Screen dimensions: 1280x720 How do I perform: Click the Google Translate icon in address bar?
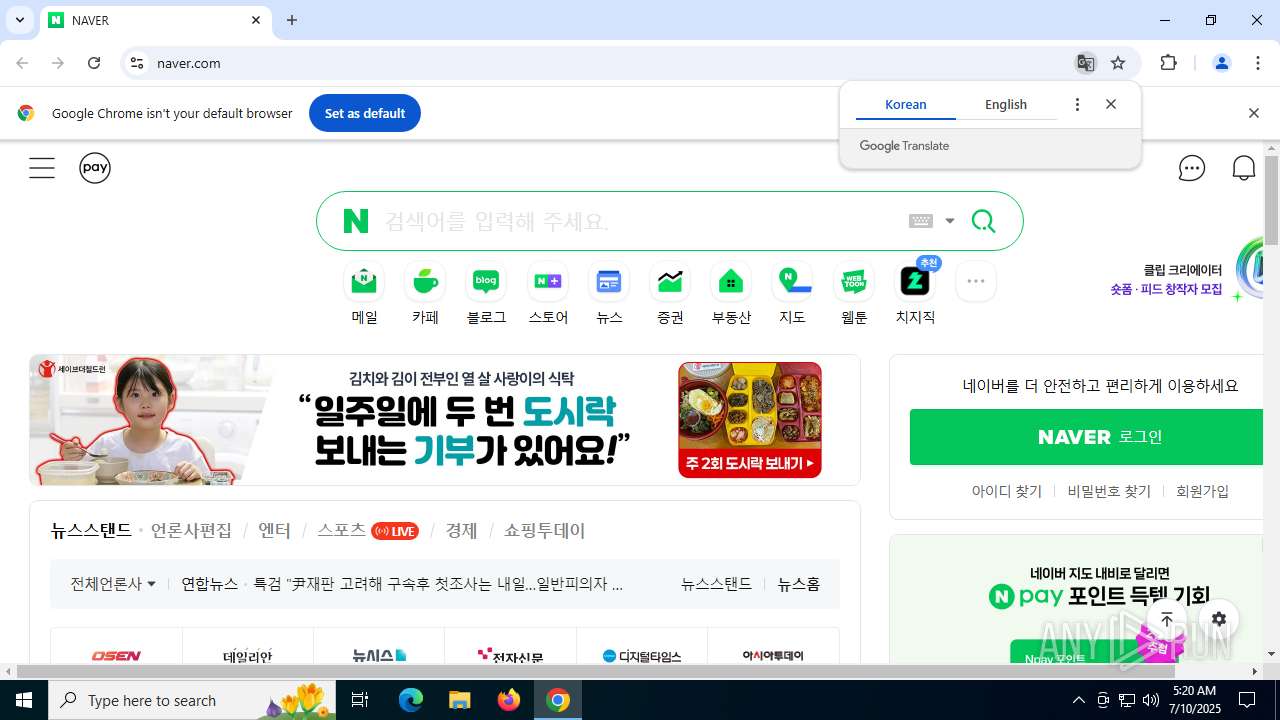1085,63
